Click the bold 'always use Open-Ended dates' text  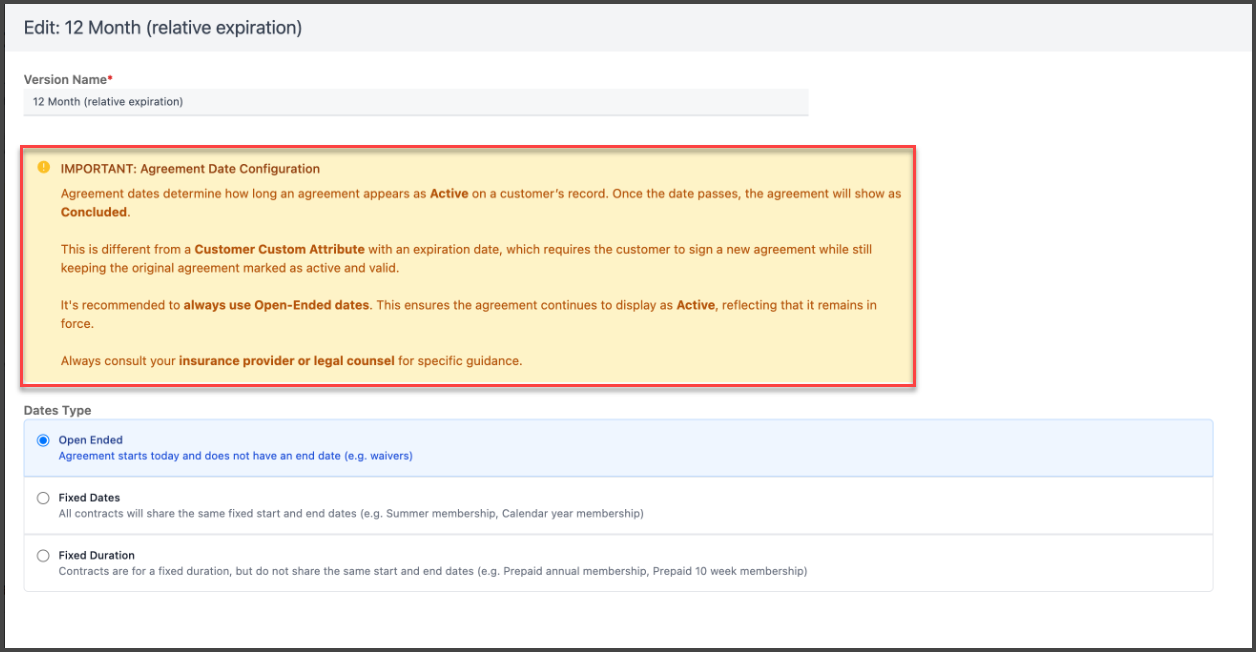coord(277,305)
